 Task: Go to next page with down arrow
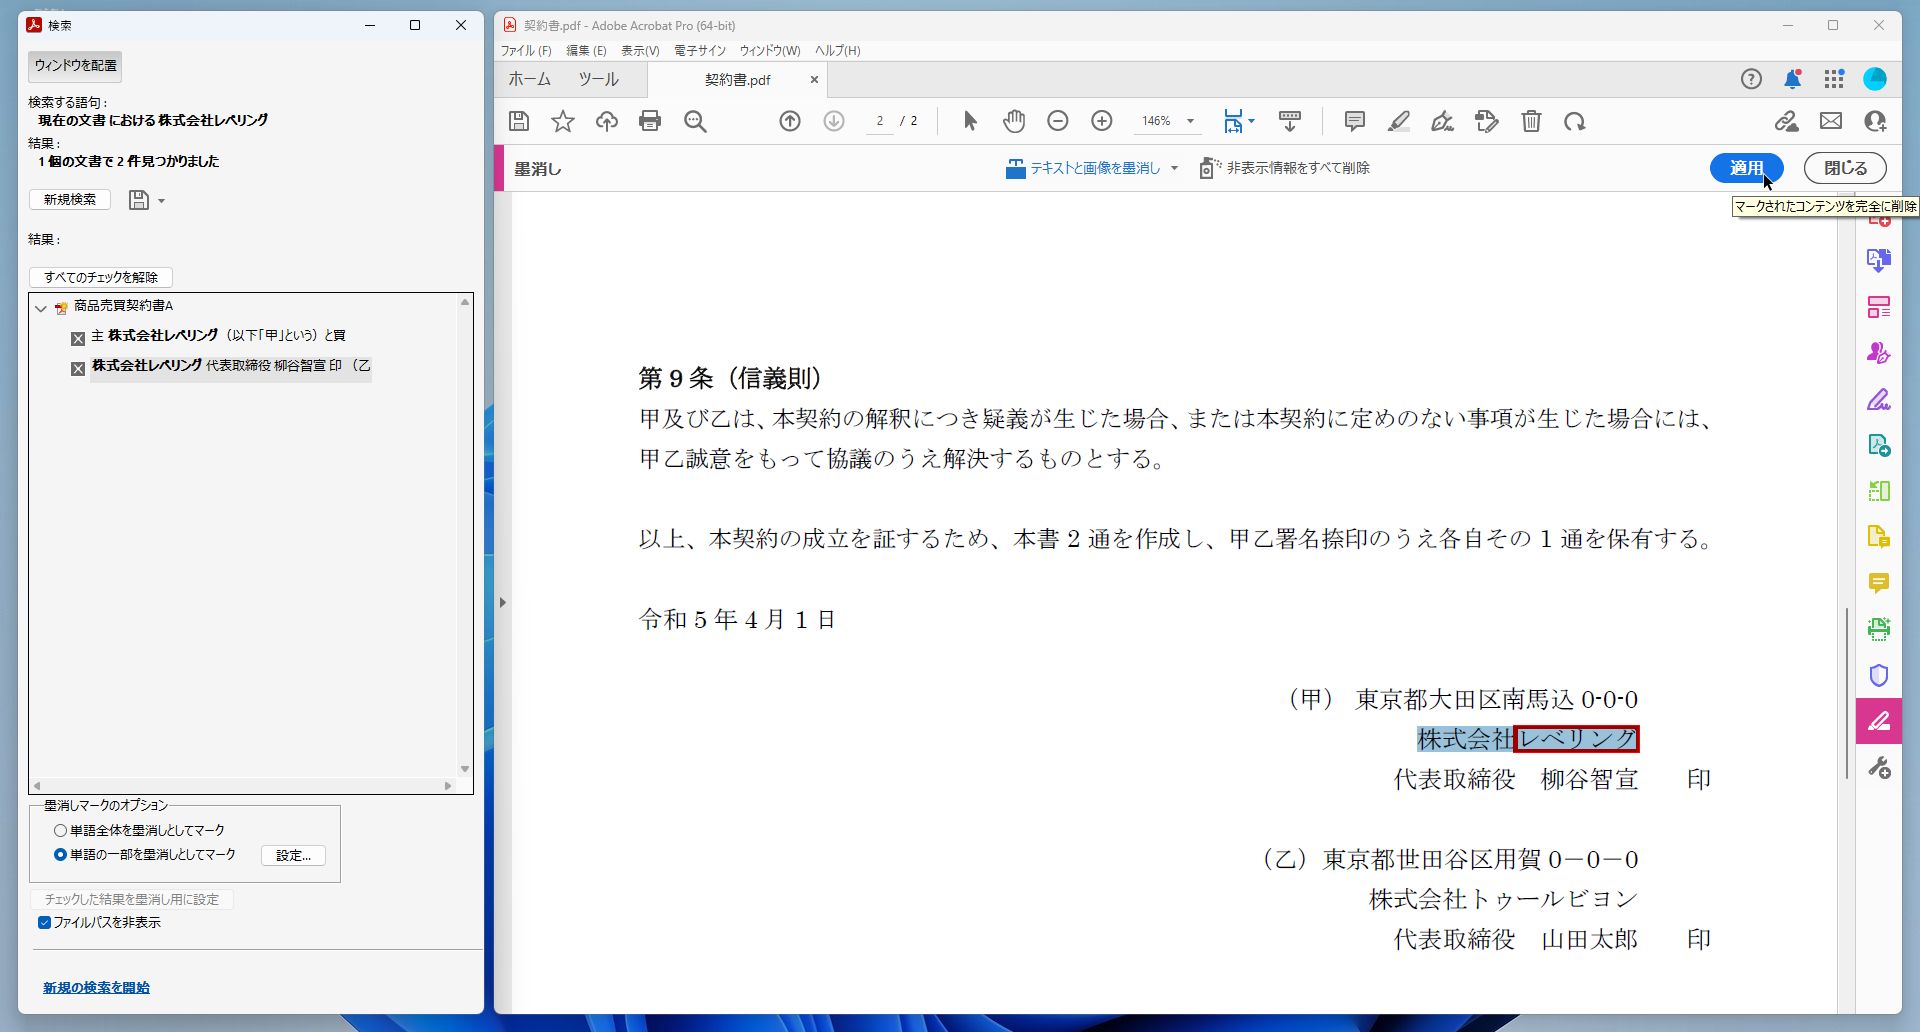pyautogui.click(x=834, y=121)
